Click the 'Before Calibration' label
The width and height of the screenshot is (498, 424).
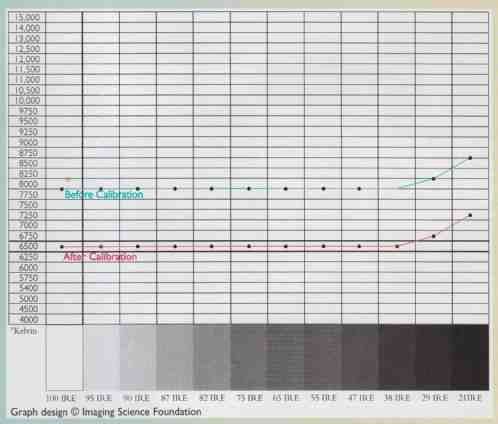pos(104,194)
